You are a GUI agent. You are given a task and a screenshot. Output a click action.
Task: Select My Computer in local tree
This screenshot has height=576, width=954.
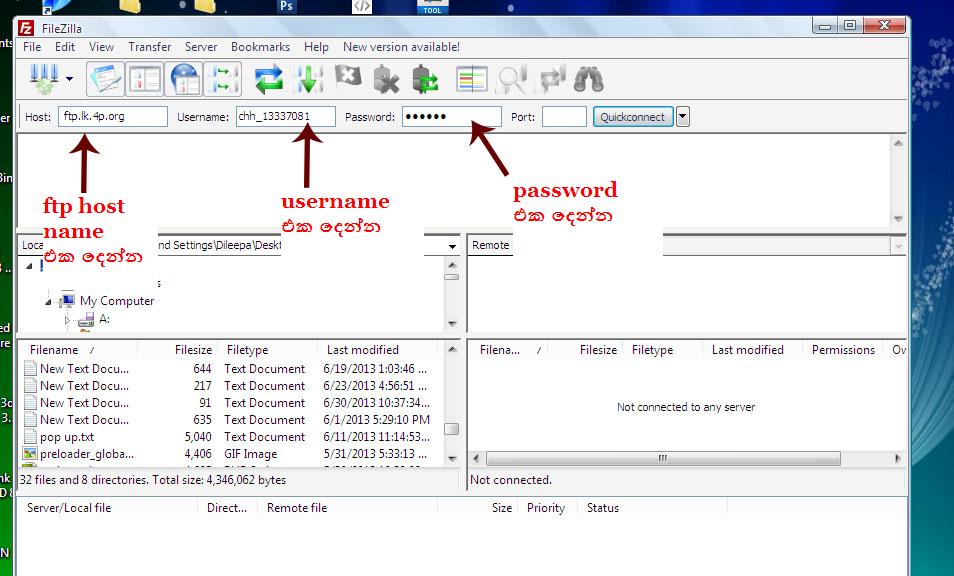click(x=117, y=300)
